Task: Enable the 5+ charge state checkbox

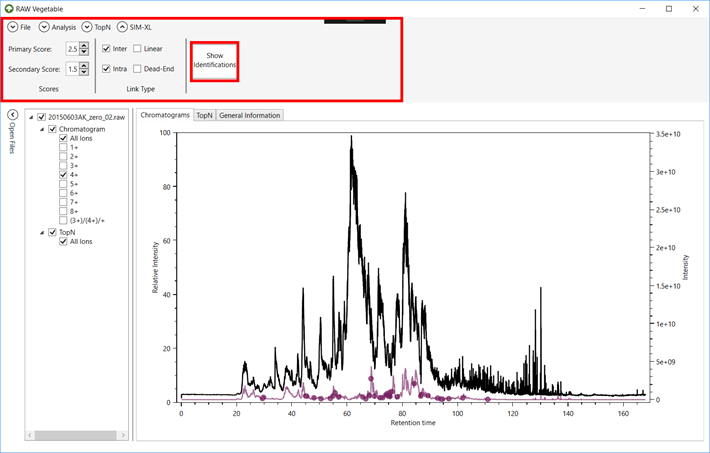Action: pyautogui.click(x=63, y=184)
